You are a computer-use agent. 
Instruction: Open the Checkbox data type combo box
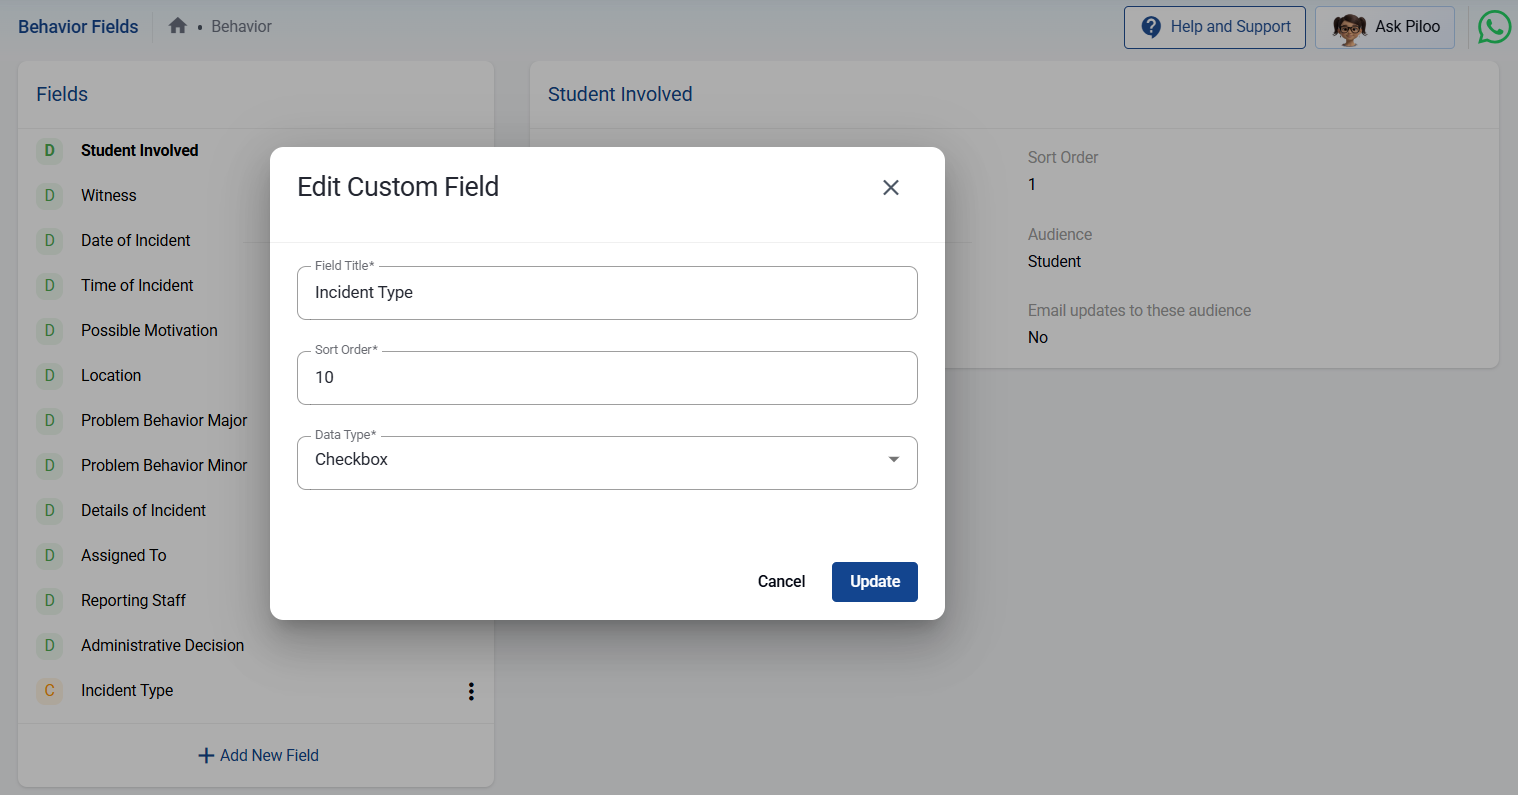tap(590, 462)
